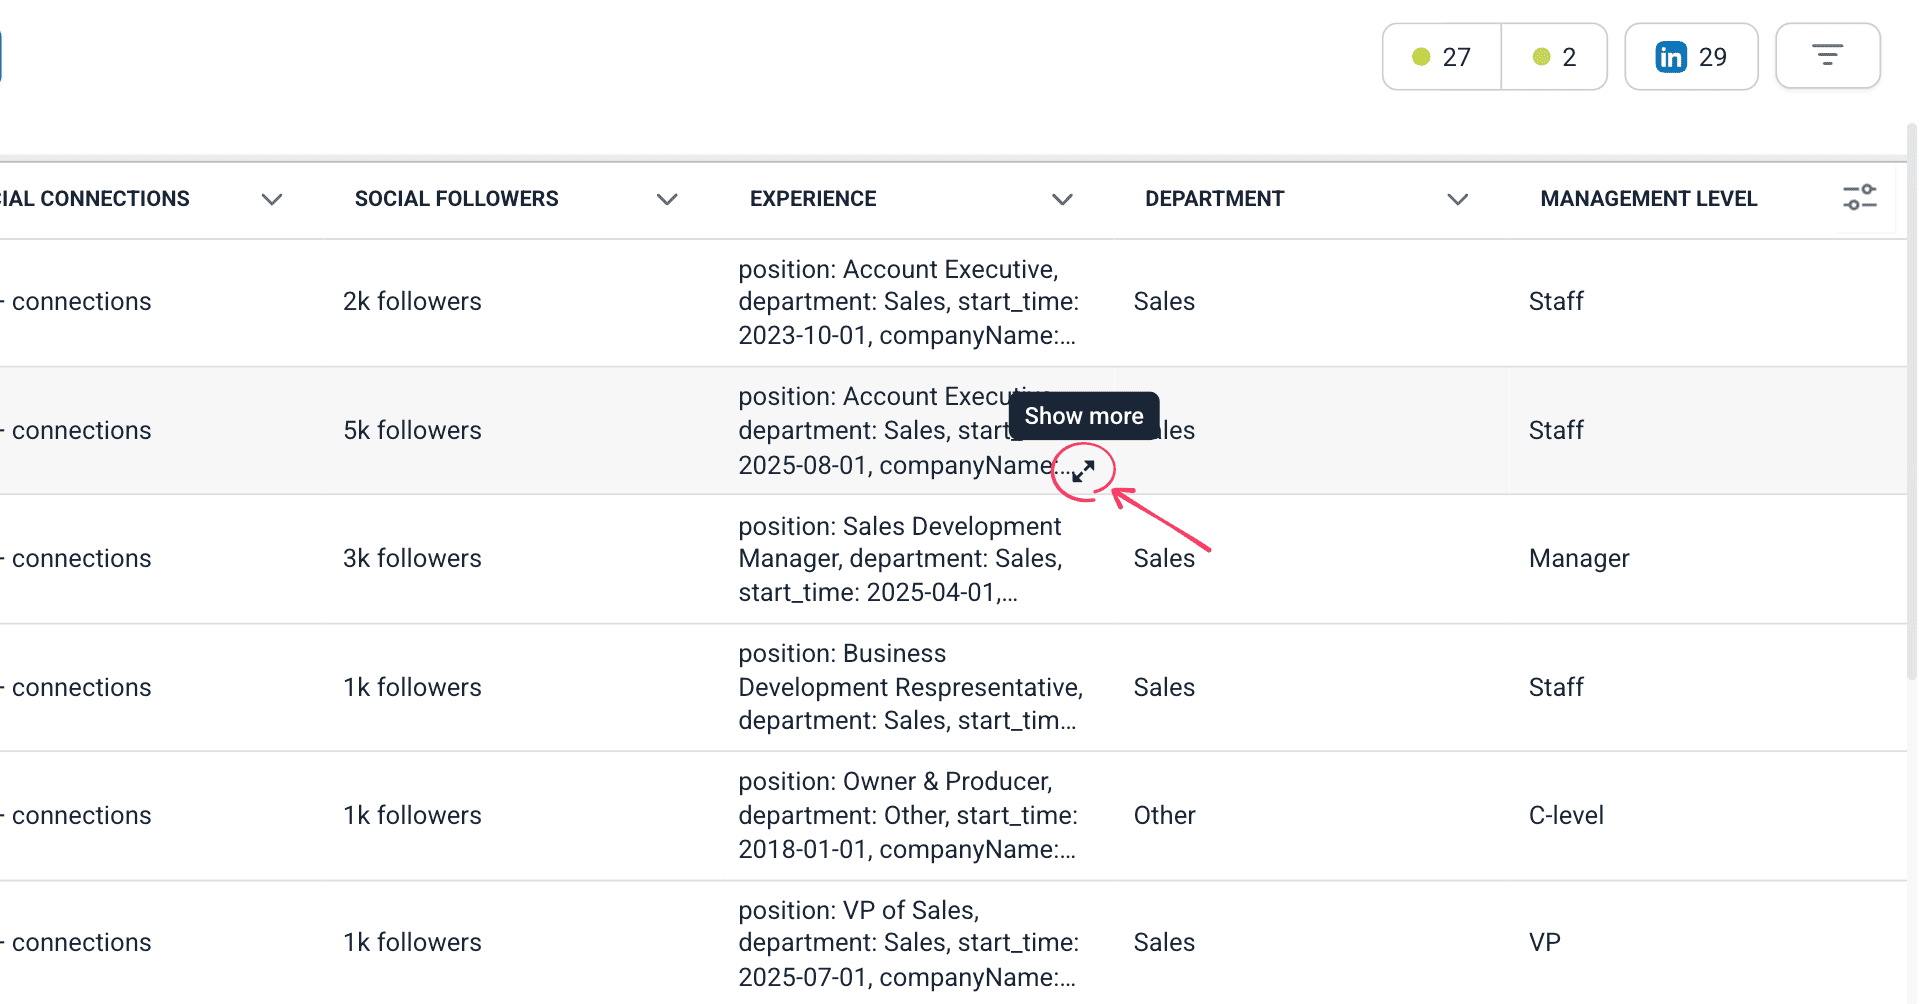Expand the Social Connections column dropdown

pos(271,199)
